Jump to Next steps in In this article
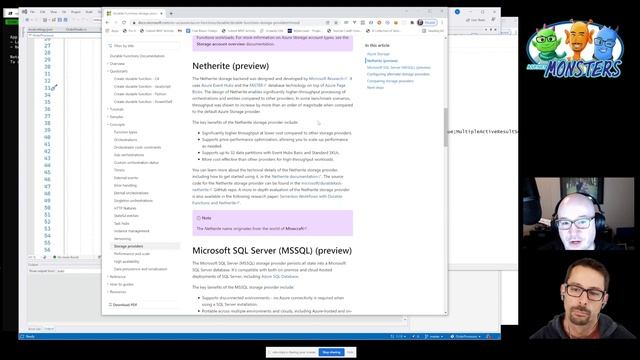 tap(375, 87)
